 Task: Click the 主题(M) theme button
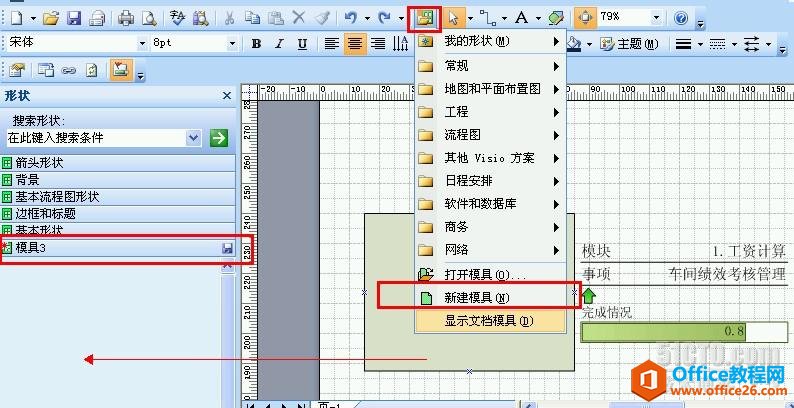click(x=629, y=45)
